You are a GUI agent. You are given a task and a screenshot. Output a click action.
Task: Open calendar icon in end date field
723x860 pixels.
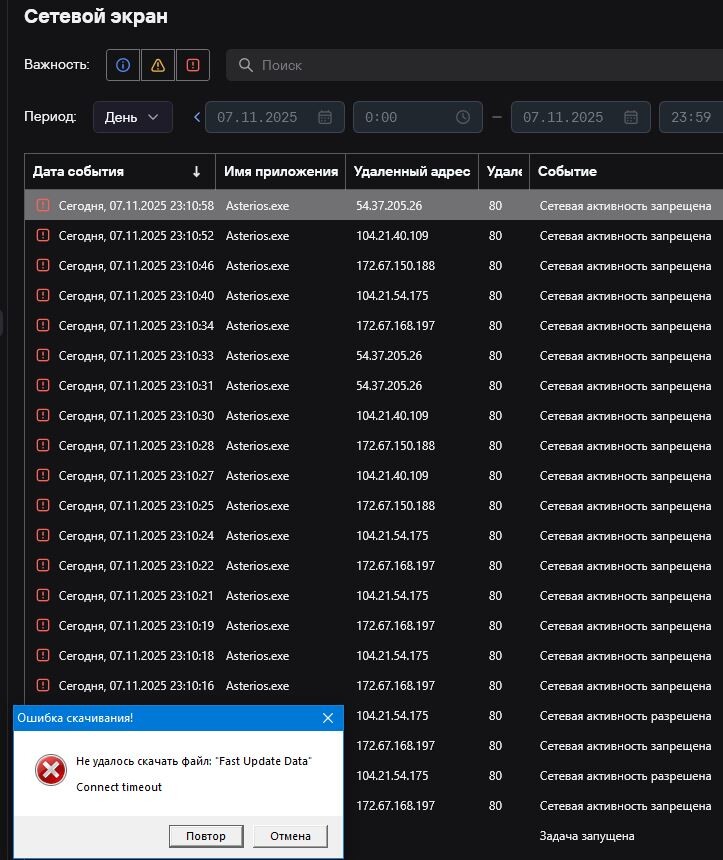630,117
